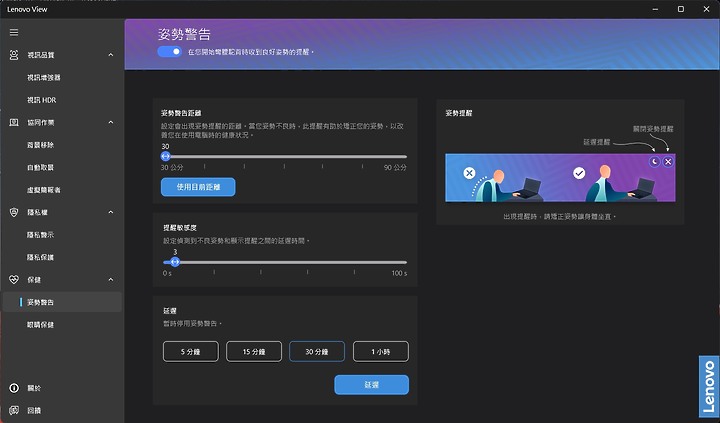Open the 回饋 feedback icon
The width and height of the screenshot is (720, 423).
tap(14, 410)
